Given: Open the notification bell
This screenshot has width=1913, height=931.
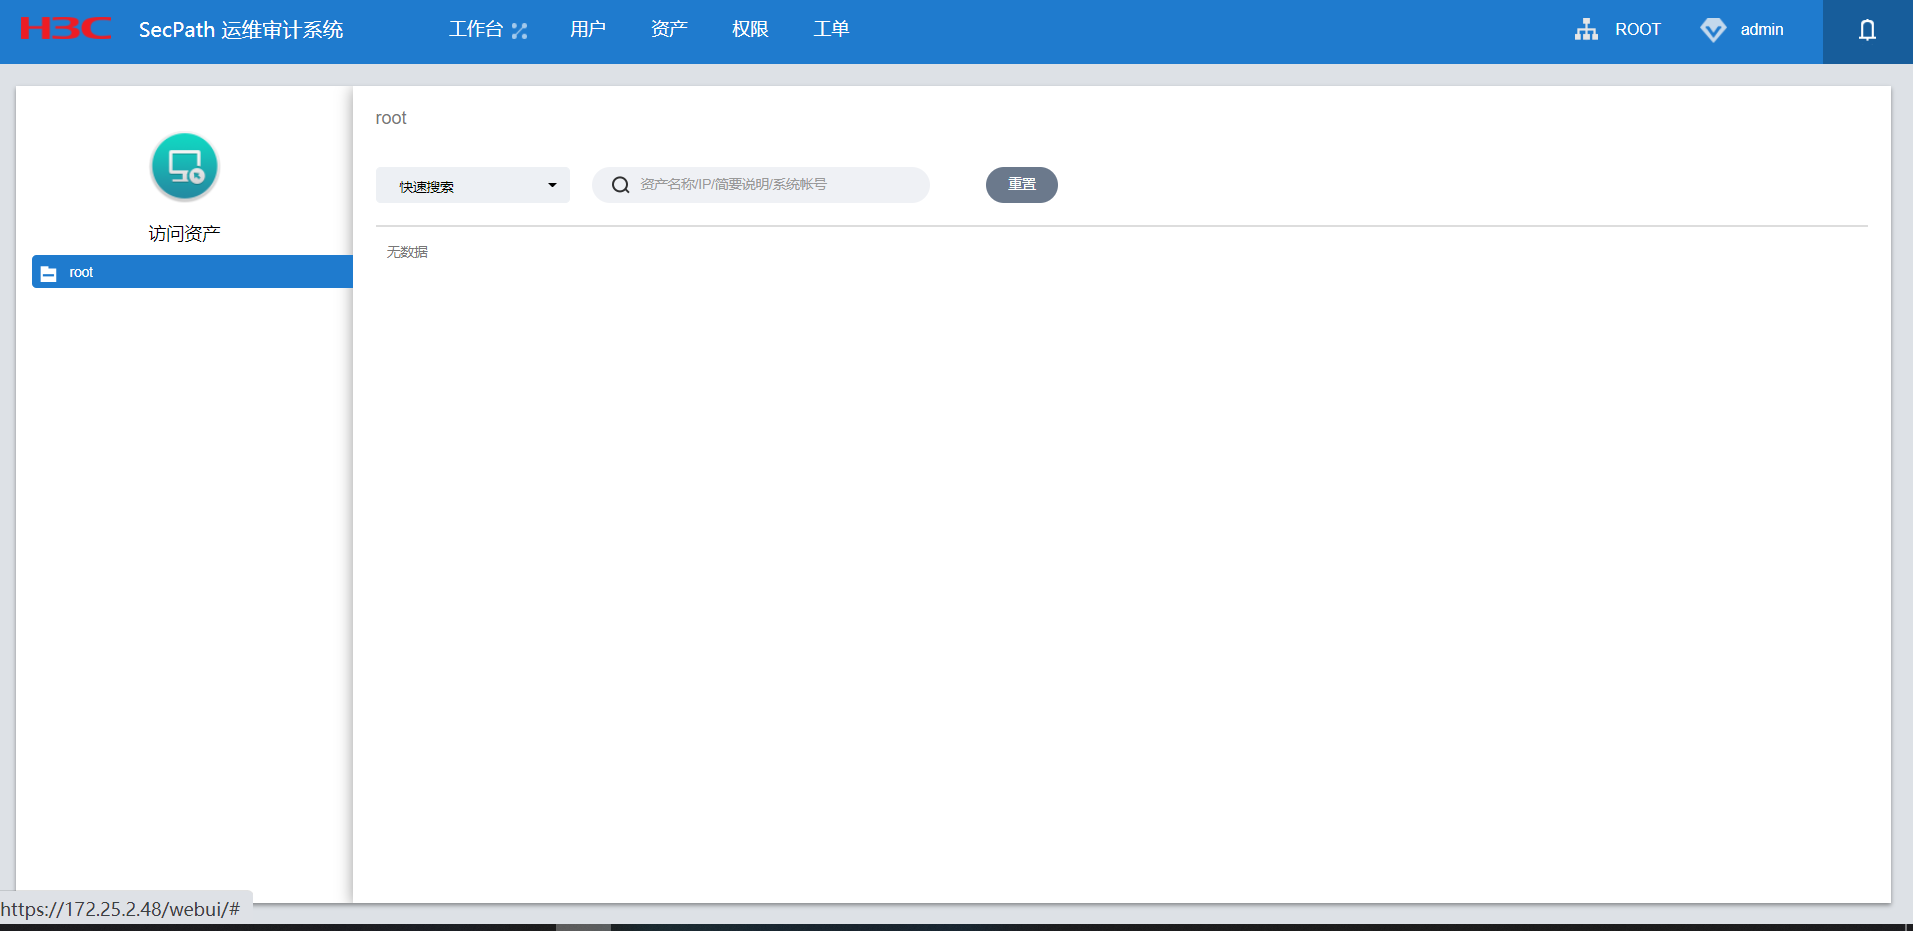Looking at the screenshot, I should (1867, 30).
